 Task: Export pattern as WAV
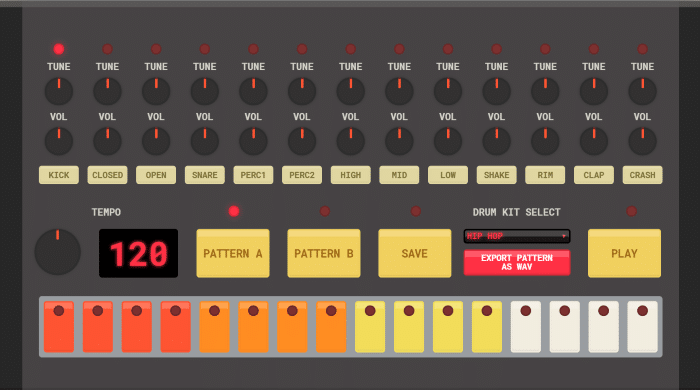pos(517,262)
